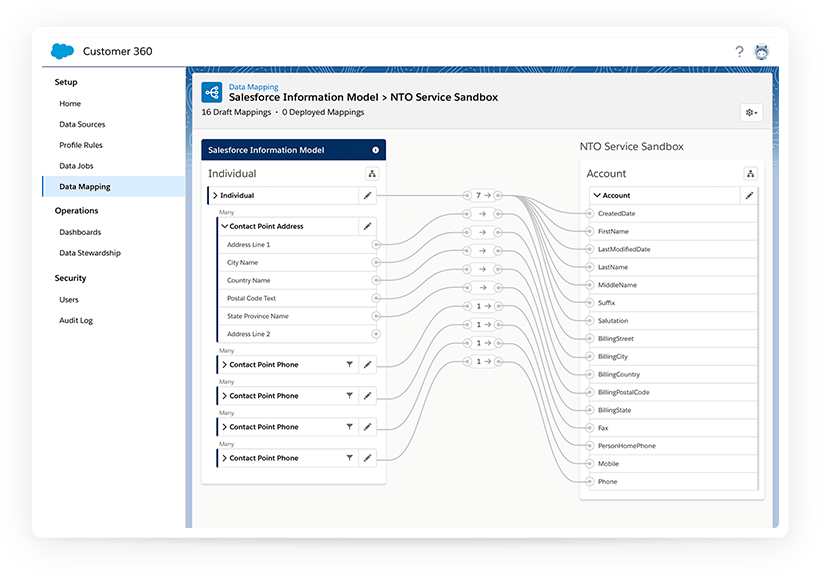
Task: Click the filter icon on first Contact Point Phone
Action: pyautogui.click(x=349, y=365)
